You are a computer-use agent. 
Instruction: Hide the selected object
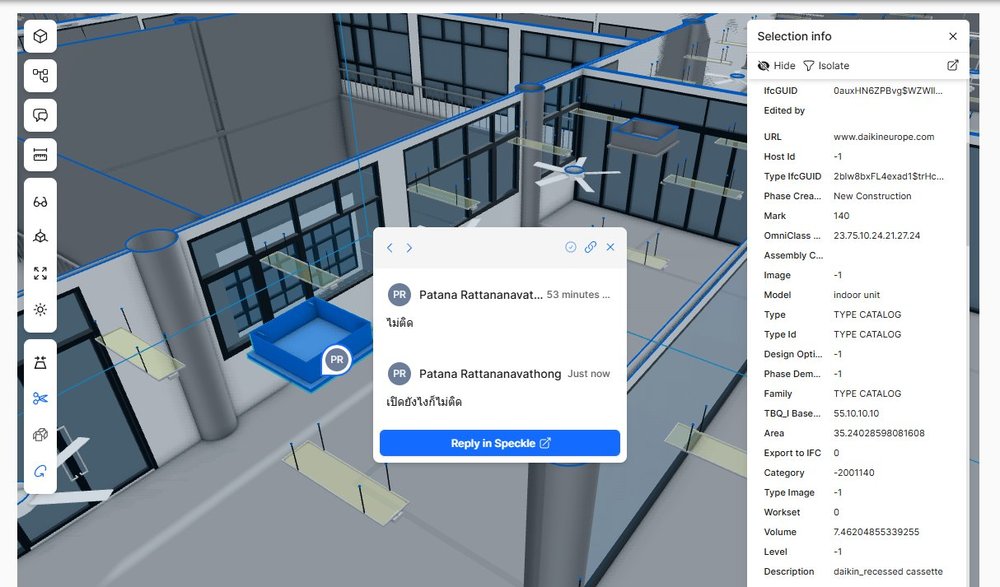[x=776, y=66]
